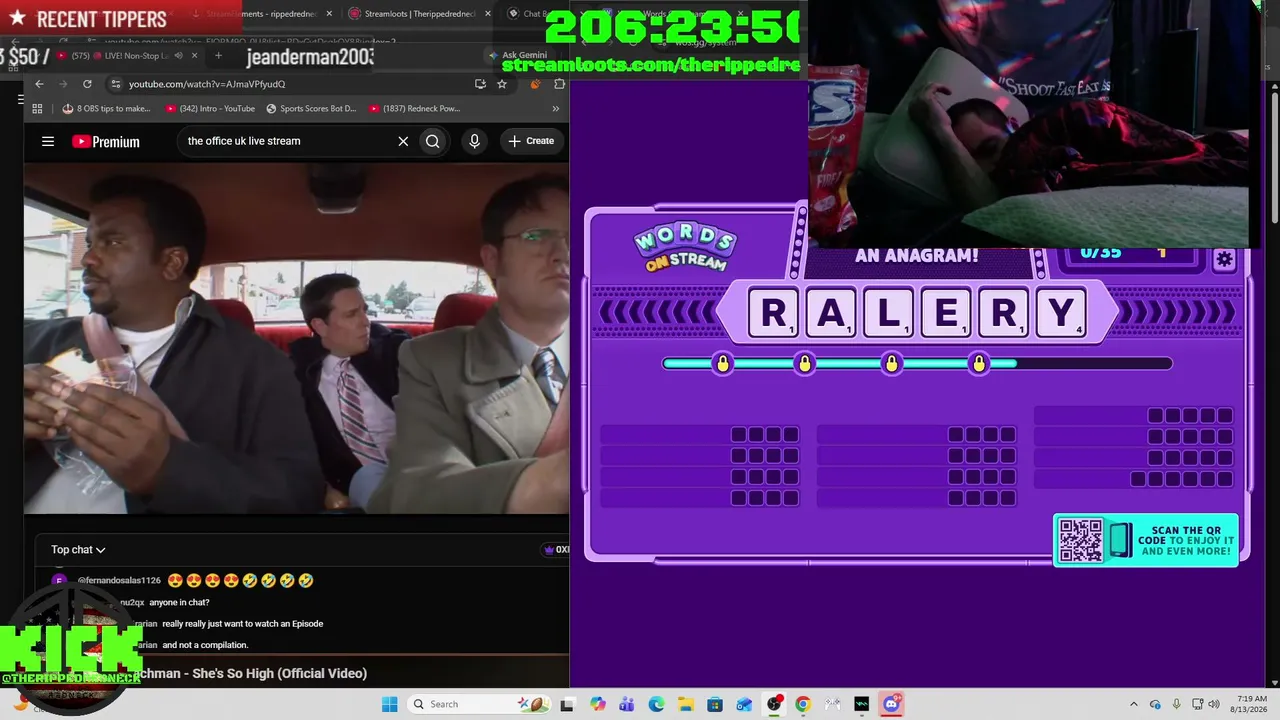Close the 'LIVE! Non-Stop' YouTube tab

[195, 55]
